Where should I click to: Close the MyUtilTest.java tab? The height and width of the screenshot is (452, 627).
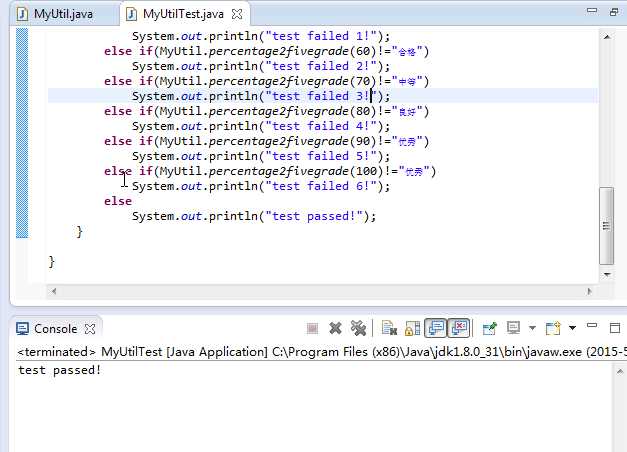point(237,14)
